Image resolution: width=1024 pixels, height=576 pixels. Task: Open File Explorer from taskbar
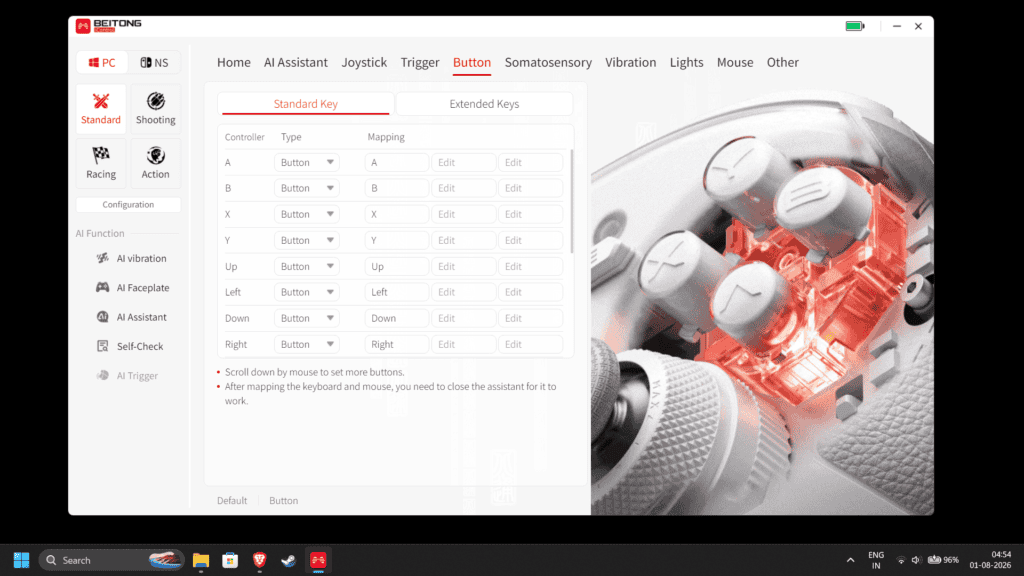200,560
